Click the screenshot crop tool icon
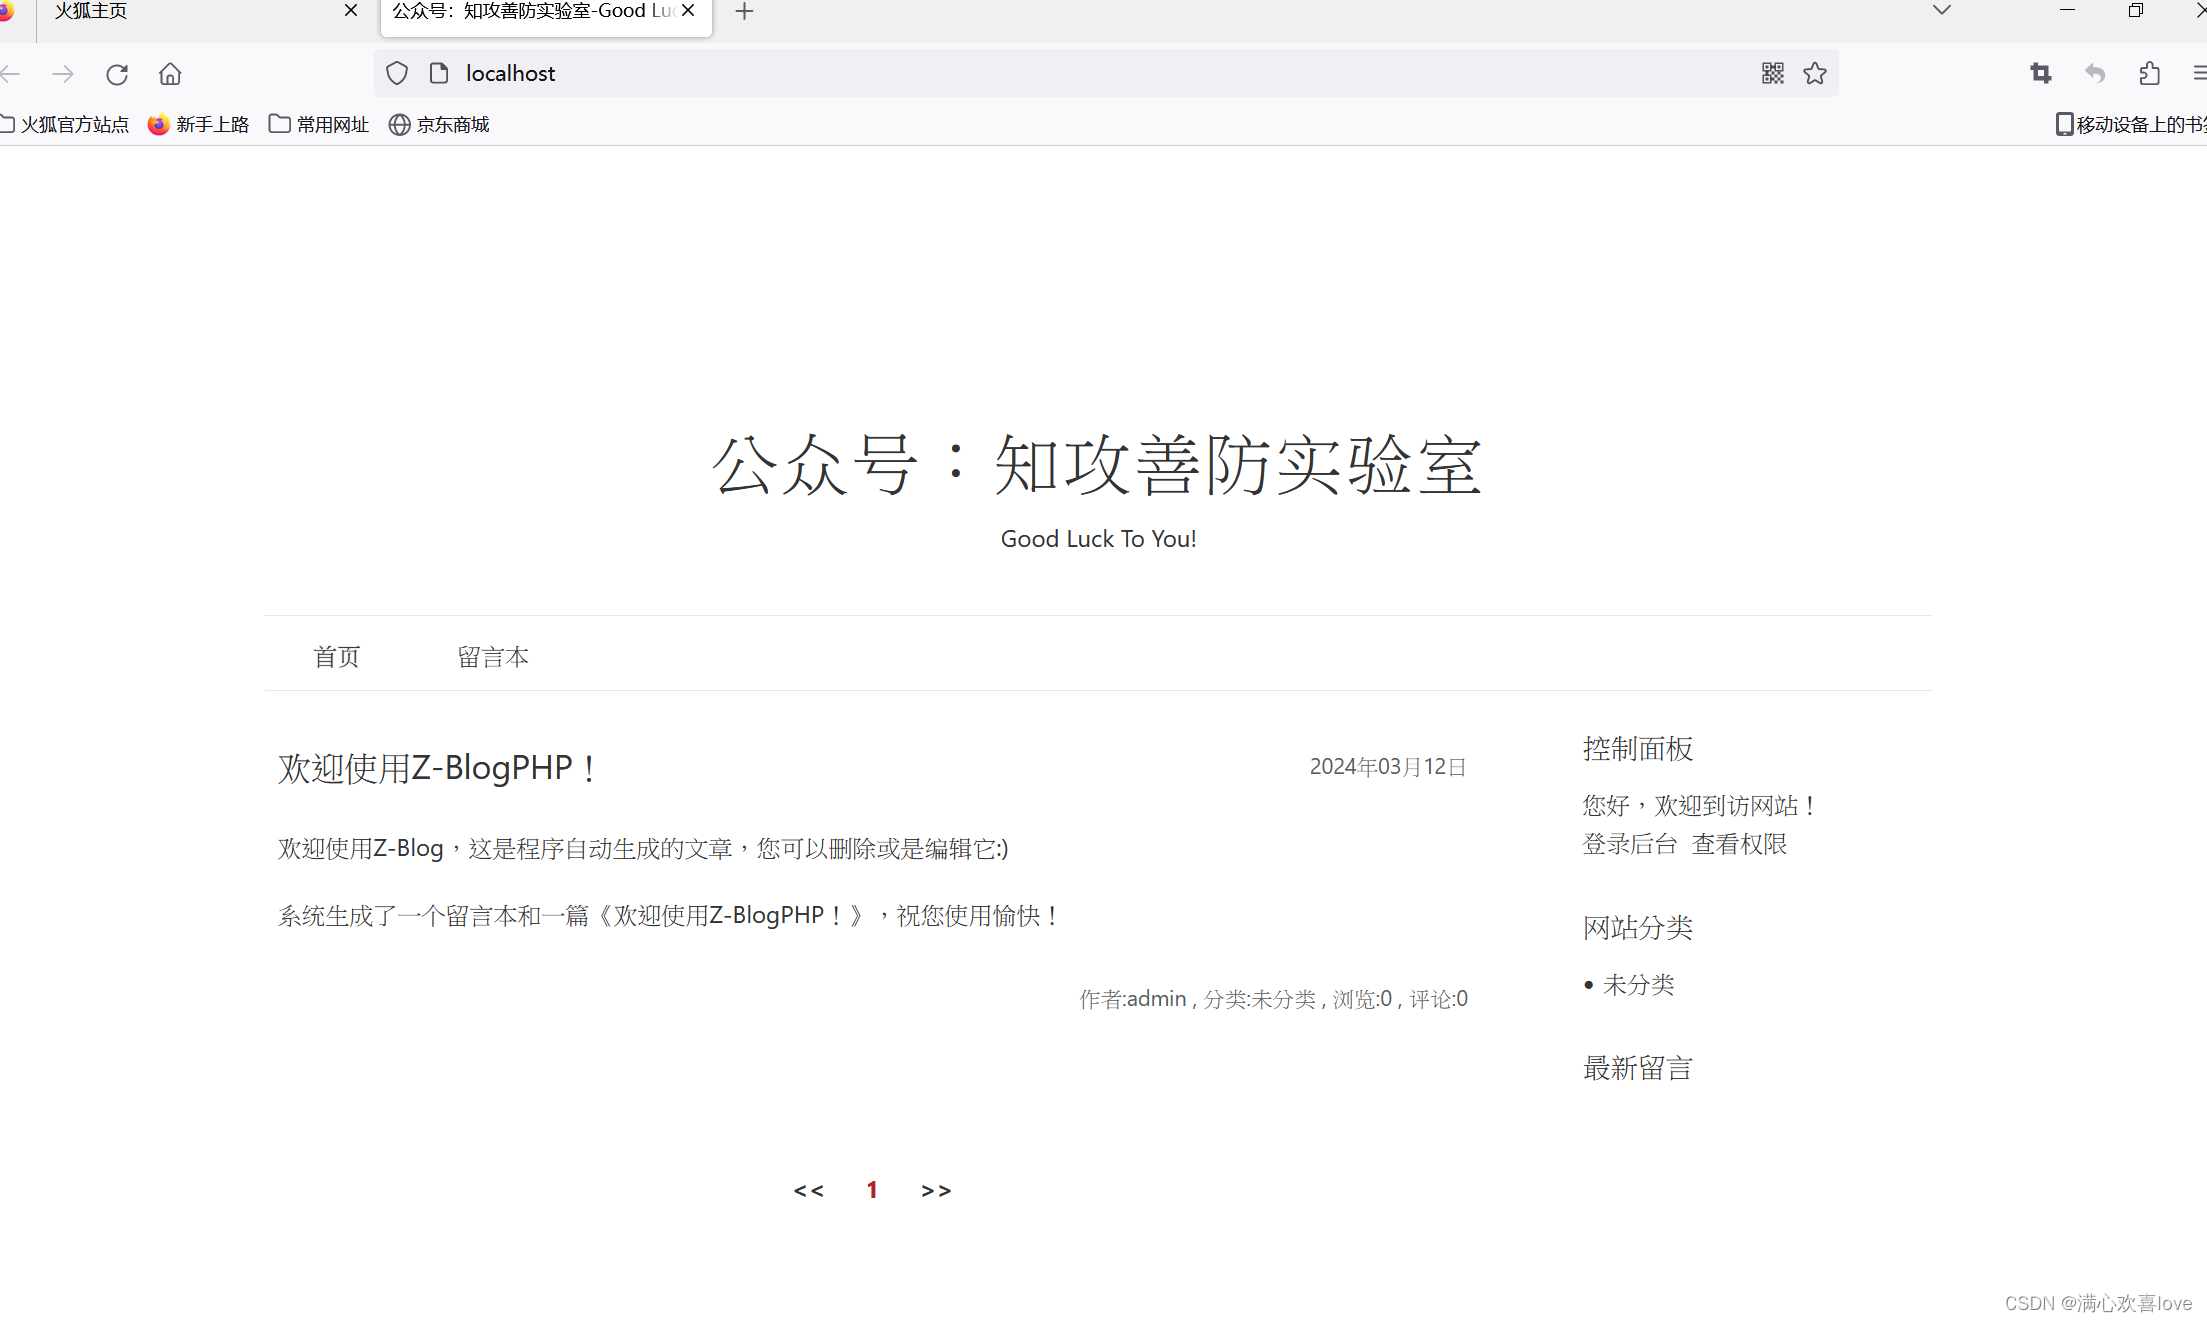Screen dimensions: 2207x1322 tap(2041, 73)
